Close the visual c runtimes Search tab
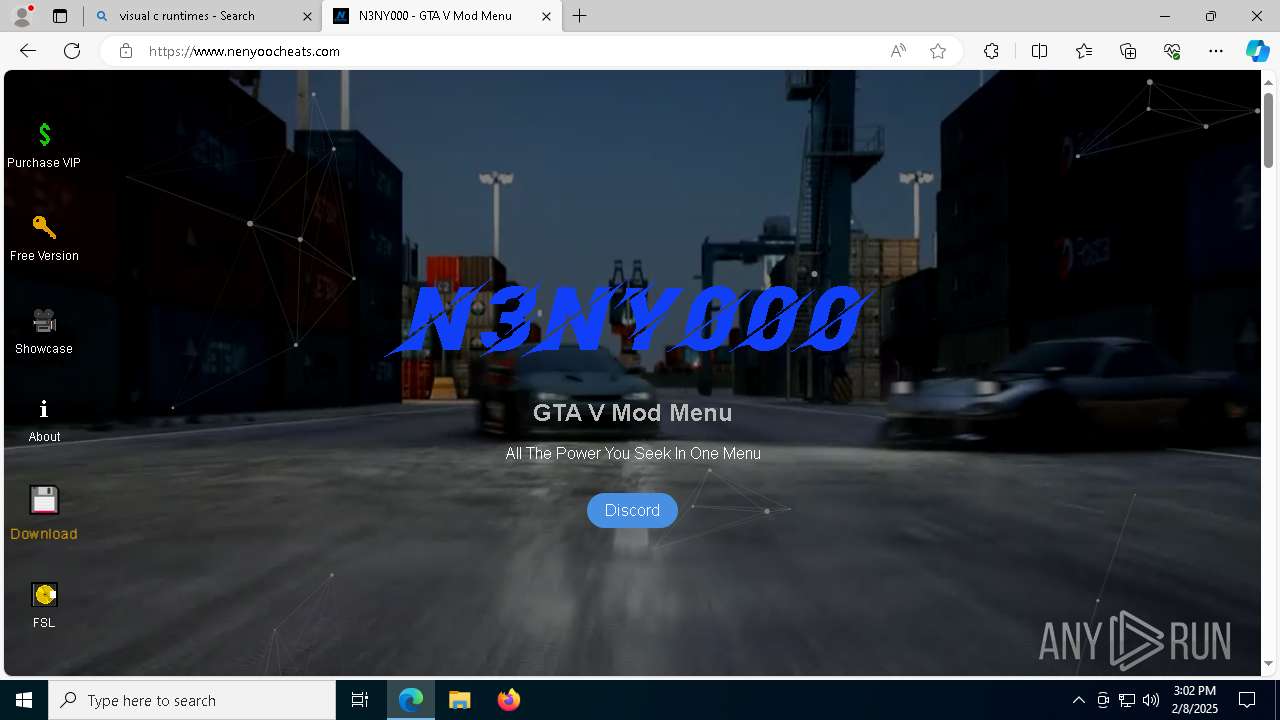The height and width of the screenshot is (720, 1280). coord(307,16)
